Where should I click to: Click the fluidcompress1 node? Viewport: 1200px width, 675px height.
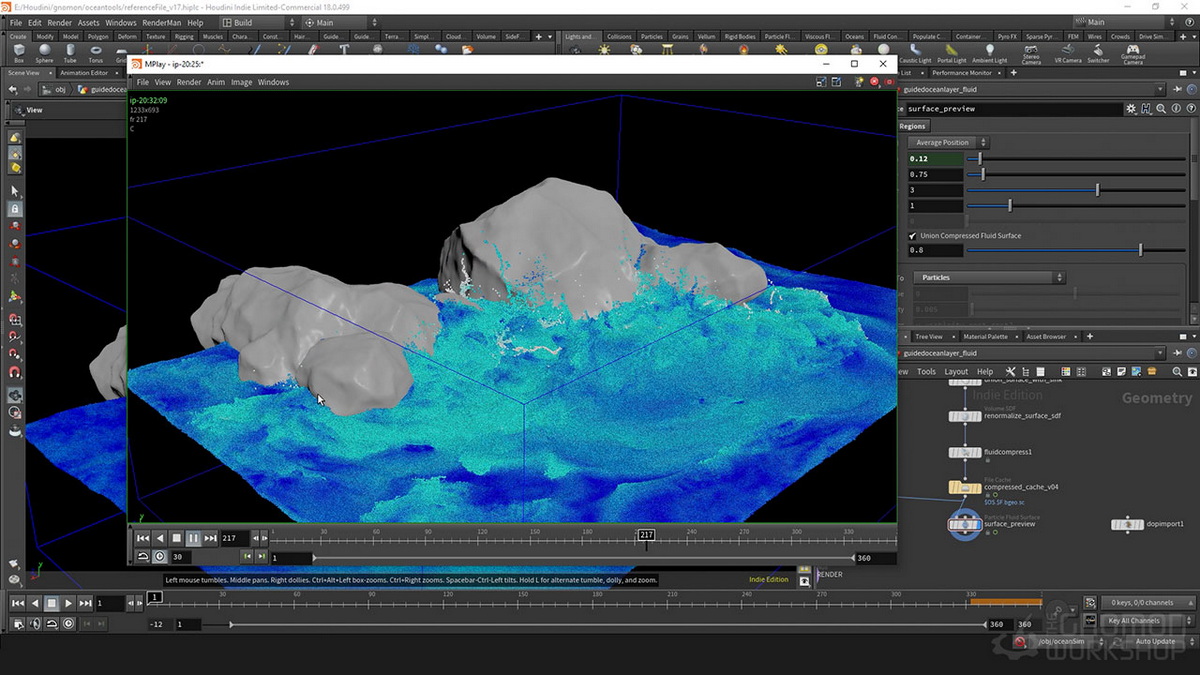[x=964, y=452]
